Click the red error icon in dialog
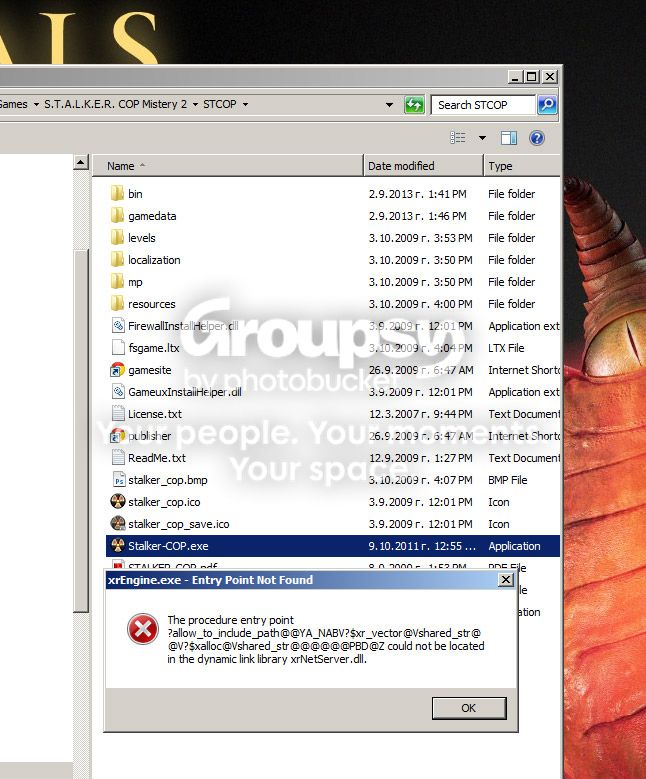This screenshot has width=646, height=779. coord(143,628)
